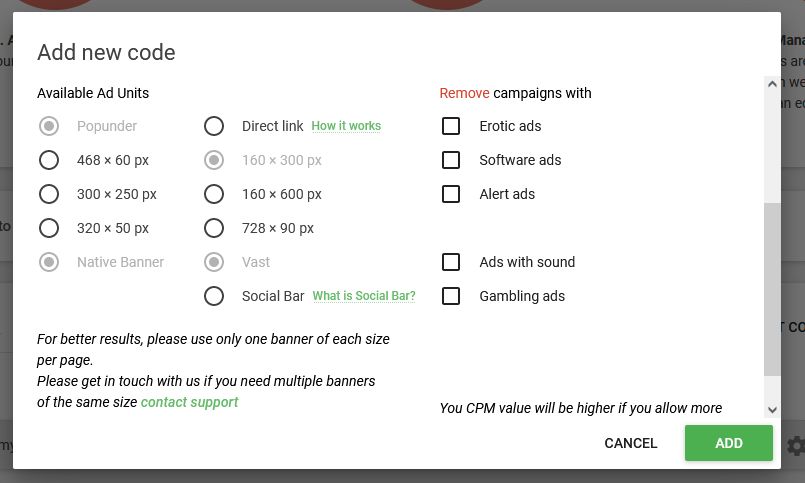The image size is (805, 483).
Task: Check the Gambling ads box
Action: pos(451,296)
